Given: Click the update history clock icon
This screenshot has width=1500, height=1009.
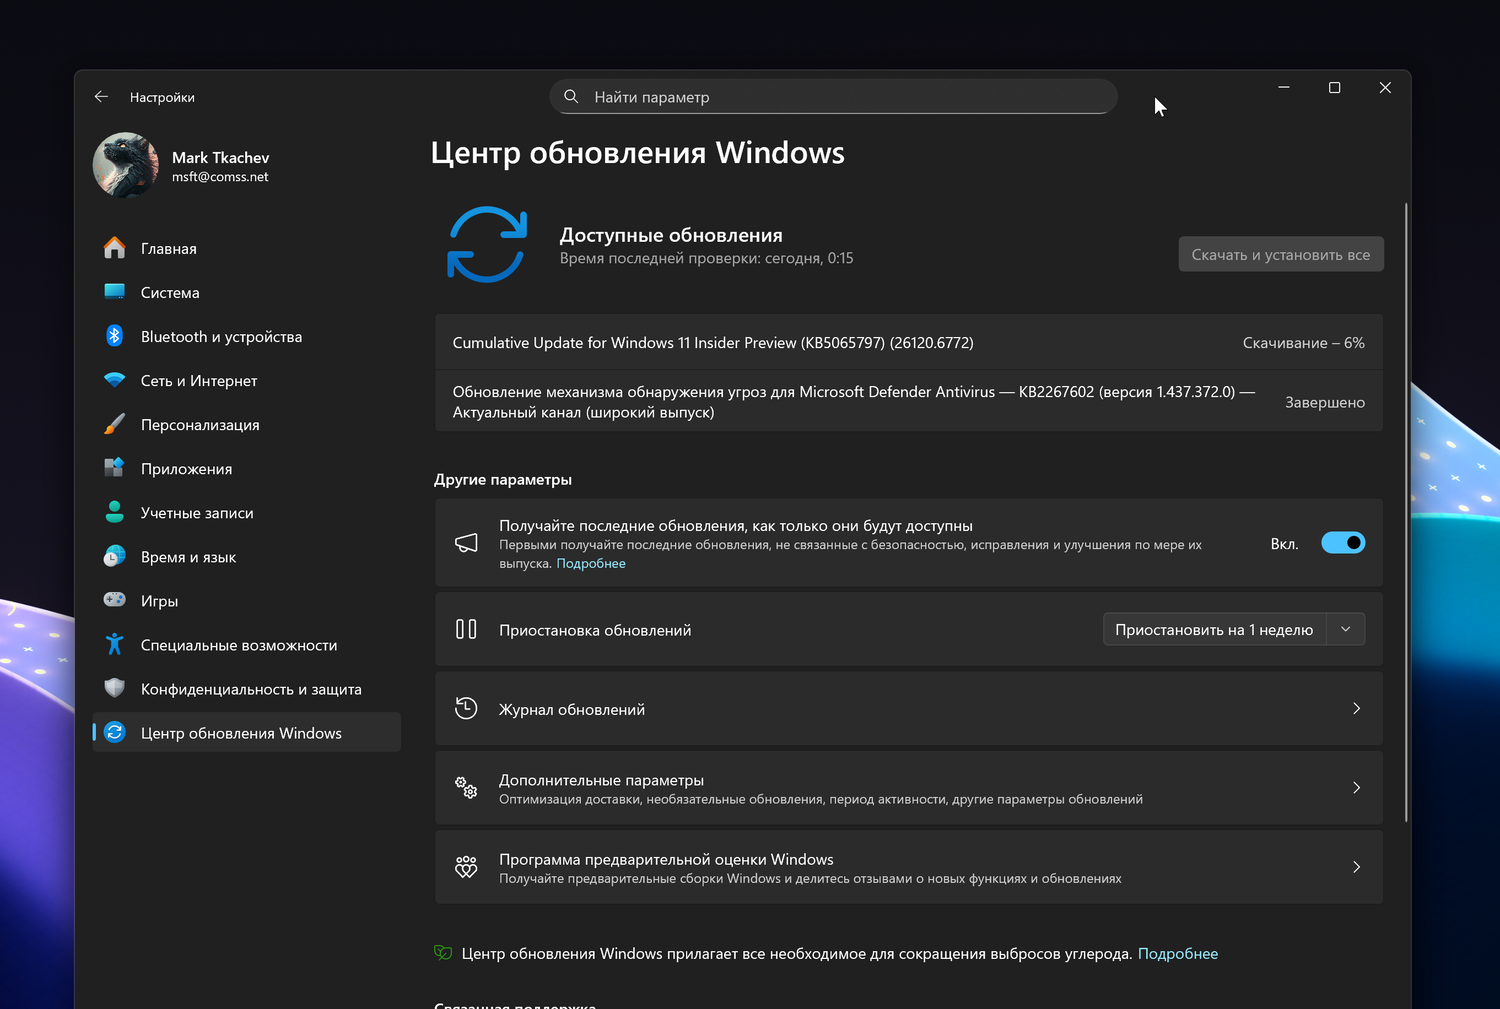Looking at the screenshot, I should pos(466,709).
